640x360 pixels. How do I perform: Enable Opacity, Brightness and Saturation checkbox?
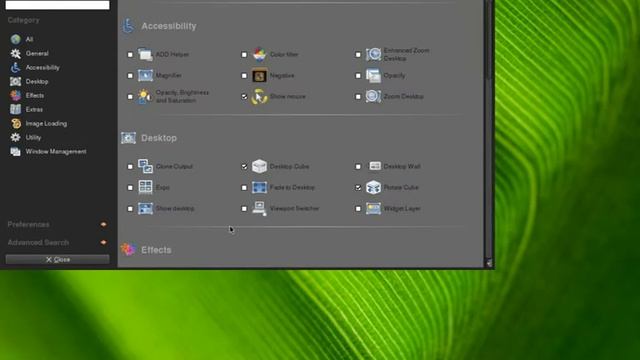pyautogui.click(x=130, y=97)
